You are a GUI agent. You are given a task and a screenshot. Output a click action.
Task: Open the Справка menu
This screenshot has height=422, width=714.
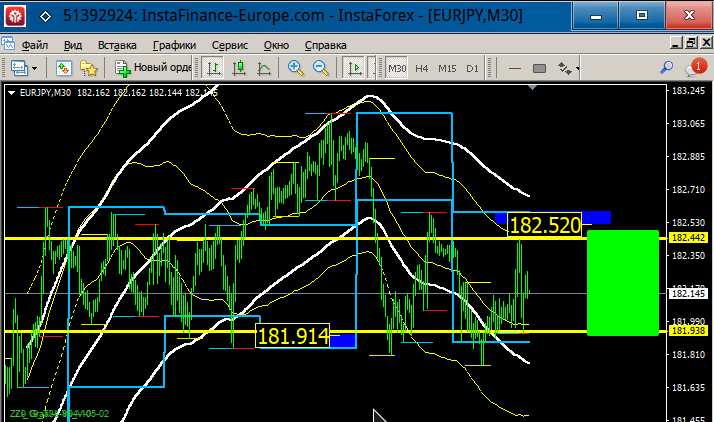click(x=325, y=45)
